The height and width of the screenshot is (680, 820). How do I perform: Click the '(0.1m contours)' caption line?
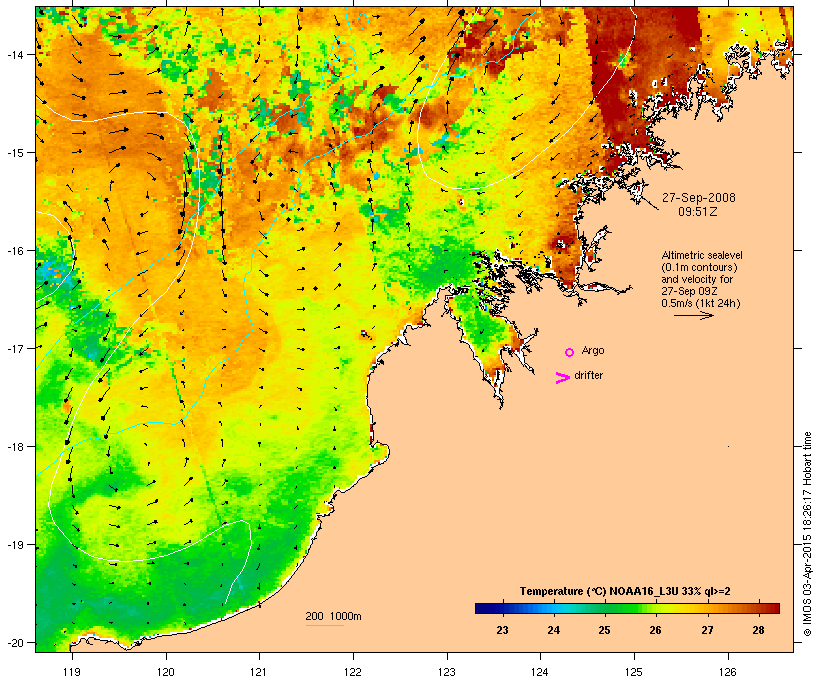pos(699,267)
